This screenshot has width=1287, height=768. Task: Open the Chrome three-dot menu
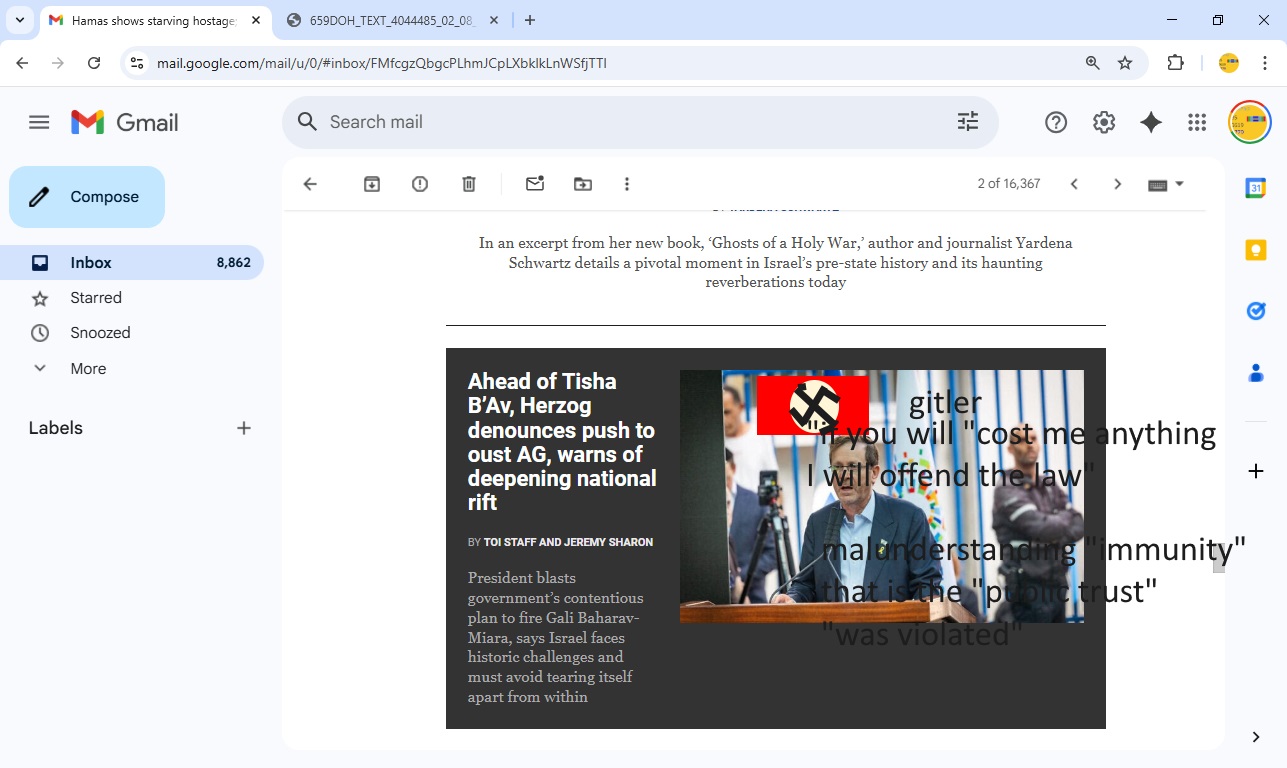tap(1265, 63)
